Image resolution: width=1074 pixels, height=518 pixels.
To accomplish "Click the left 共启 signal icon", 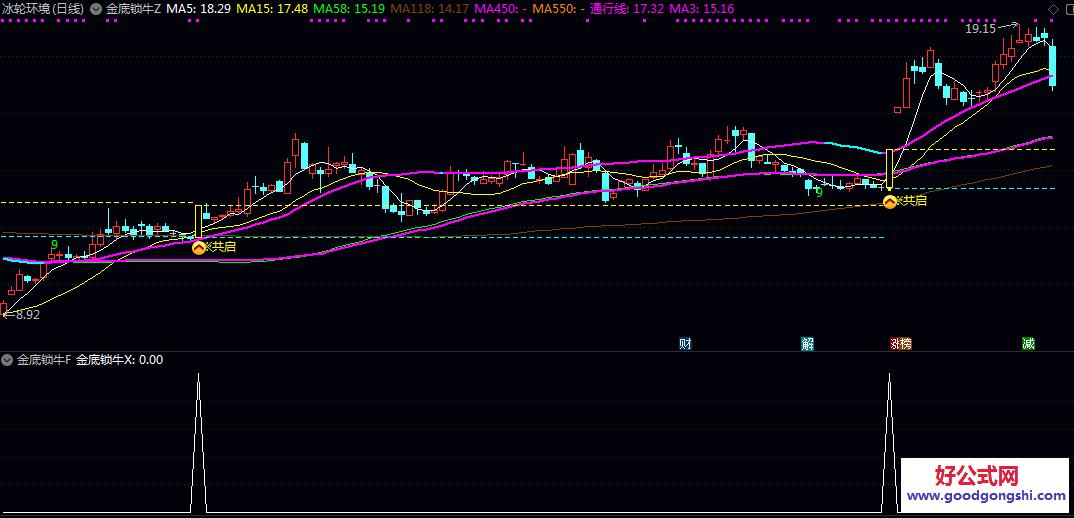I will pos(198,247).
